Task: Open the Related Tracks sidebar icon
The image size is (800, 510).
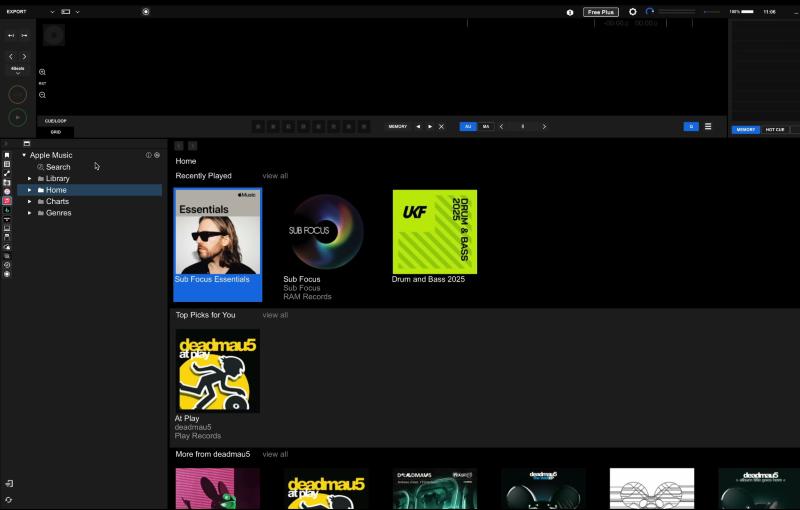Action: pyautogui.click(x=7, y=173)
